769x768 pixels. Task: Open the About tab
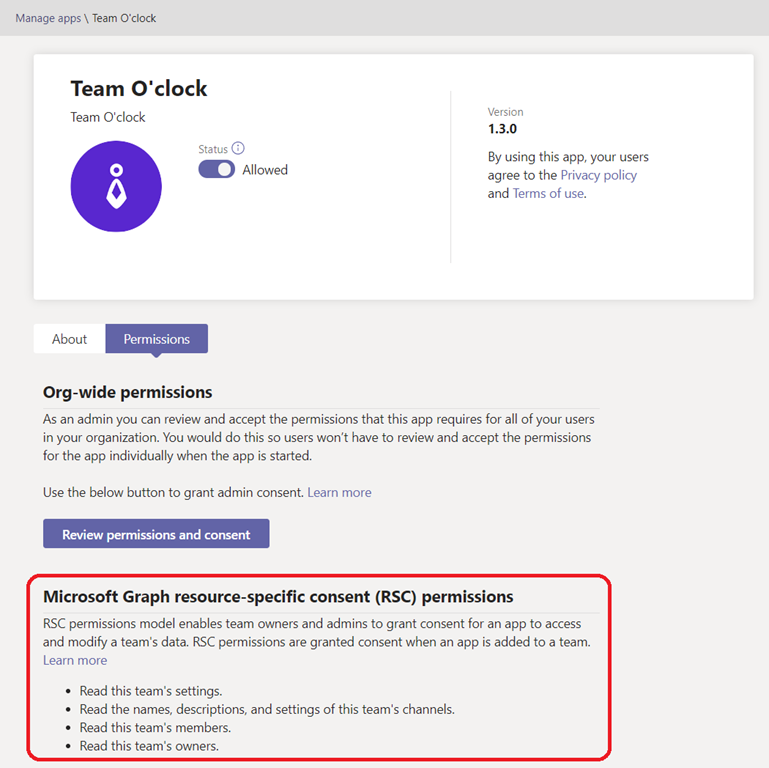69,339
